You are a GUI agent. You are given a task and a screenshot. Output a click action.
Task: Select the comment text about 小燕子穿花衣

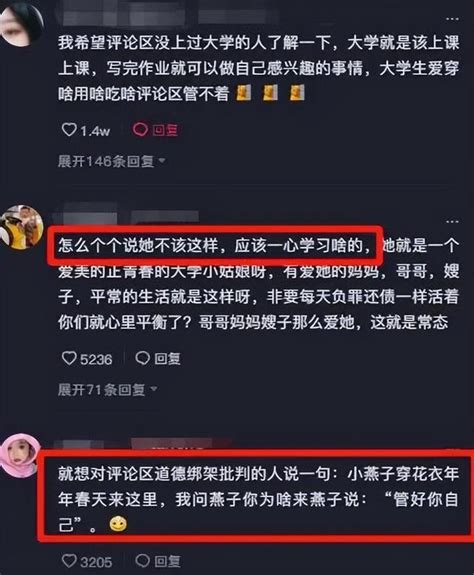(x=258, y=500)
